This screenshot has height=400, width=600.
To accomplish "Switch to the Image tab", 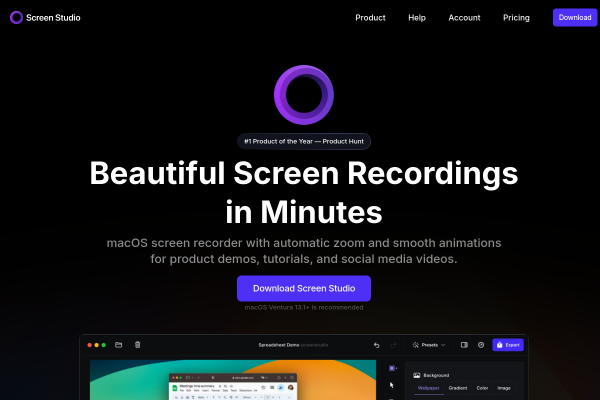I will tap(504, 388).
